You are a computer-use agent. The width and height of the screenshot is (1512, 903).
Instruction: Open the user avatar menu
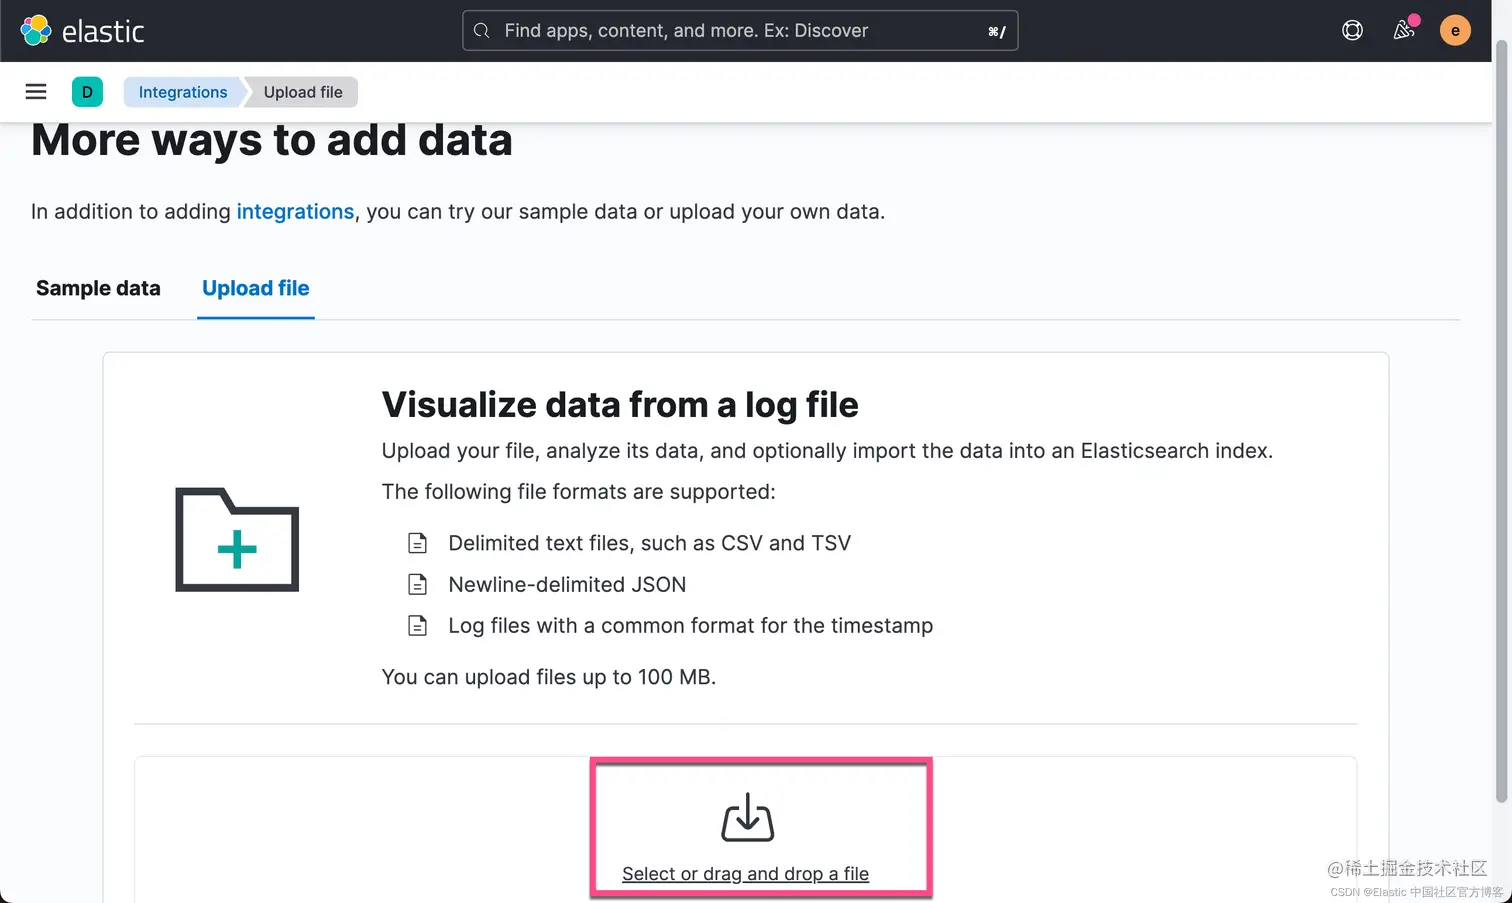tap(1455, 31)
